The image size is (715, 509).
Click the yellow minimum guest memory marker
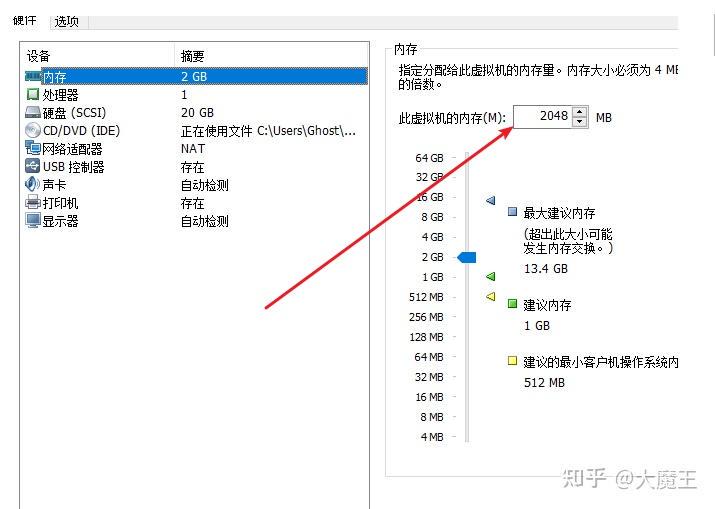[491, 296]
